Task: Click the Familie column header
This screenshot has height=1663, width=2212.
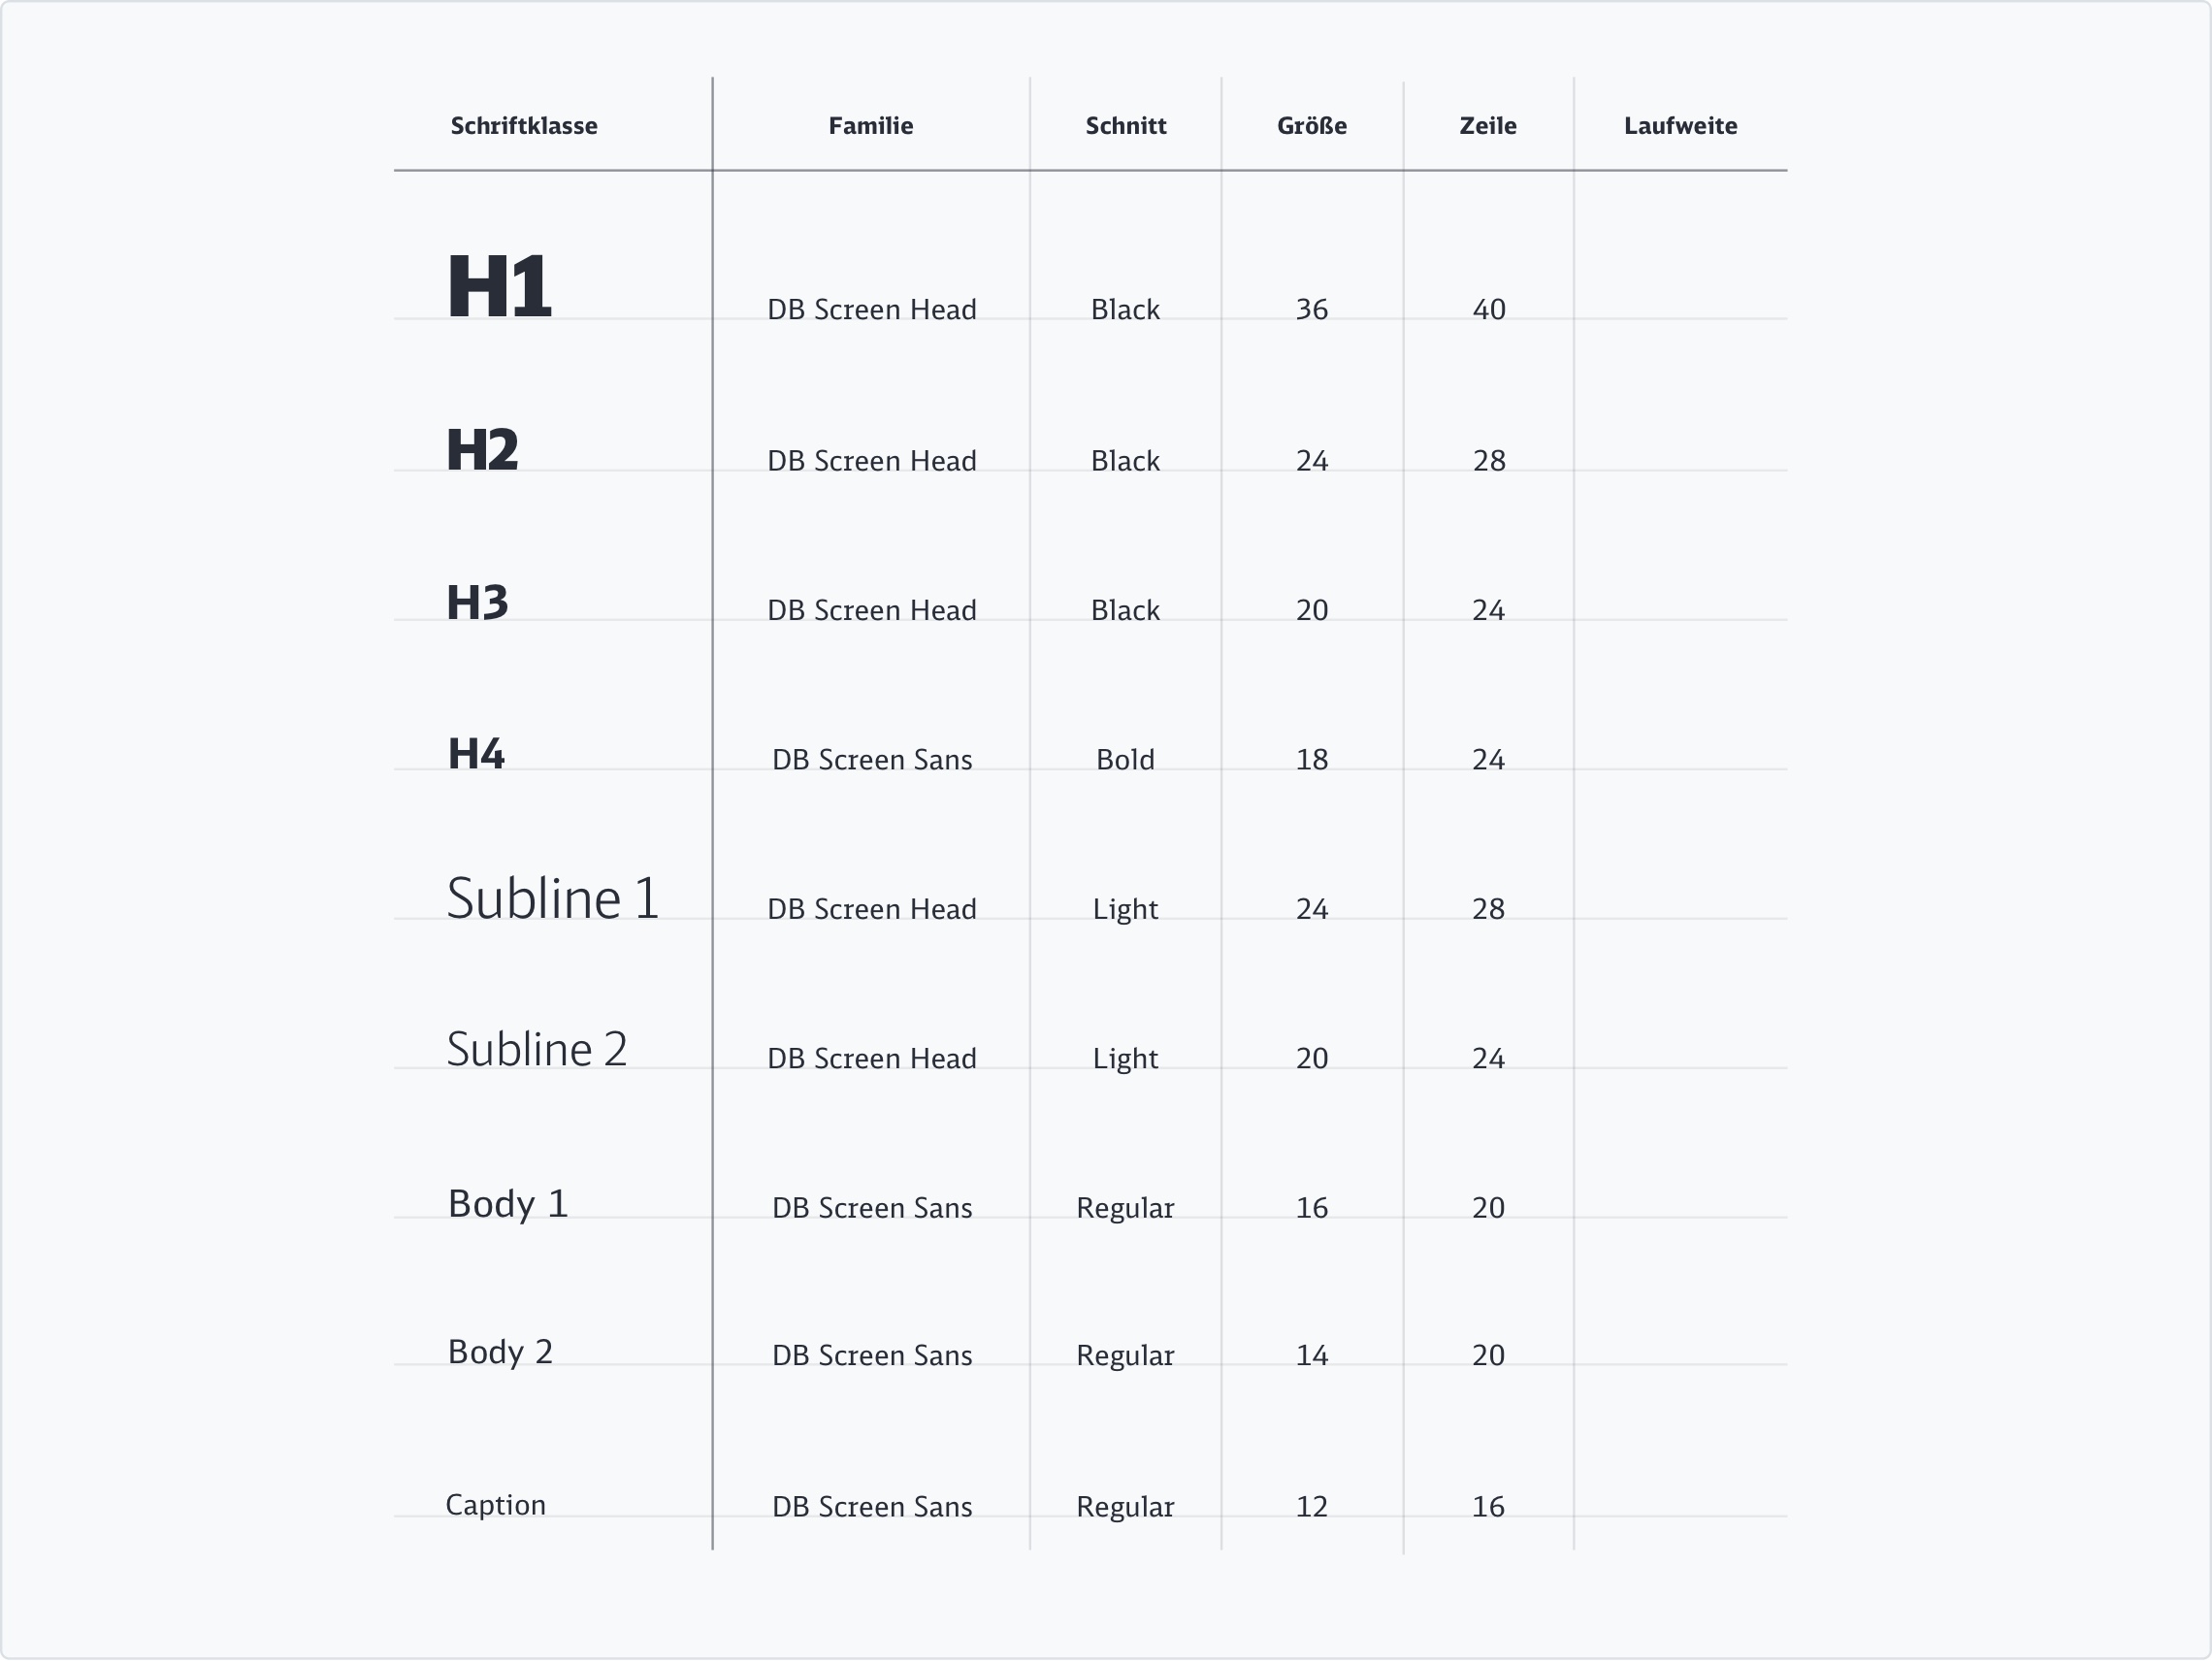Action: (870, 126)
